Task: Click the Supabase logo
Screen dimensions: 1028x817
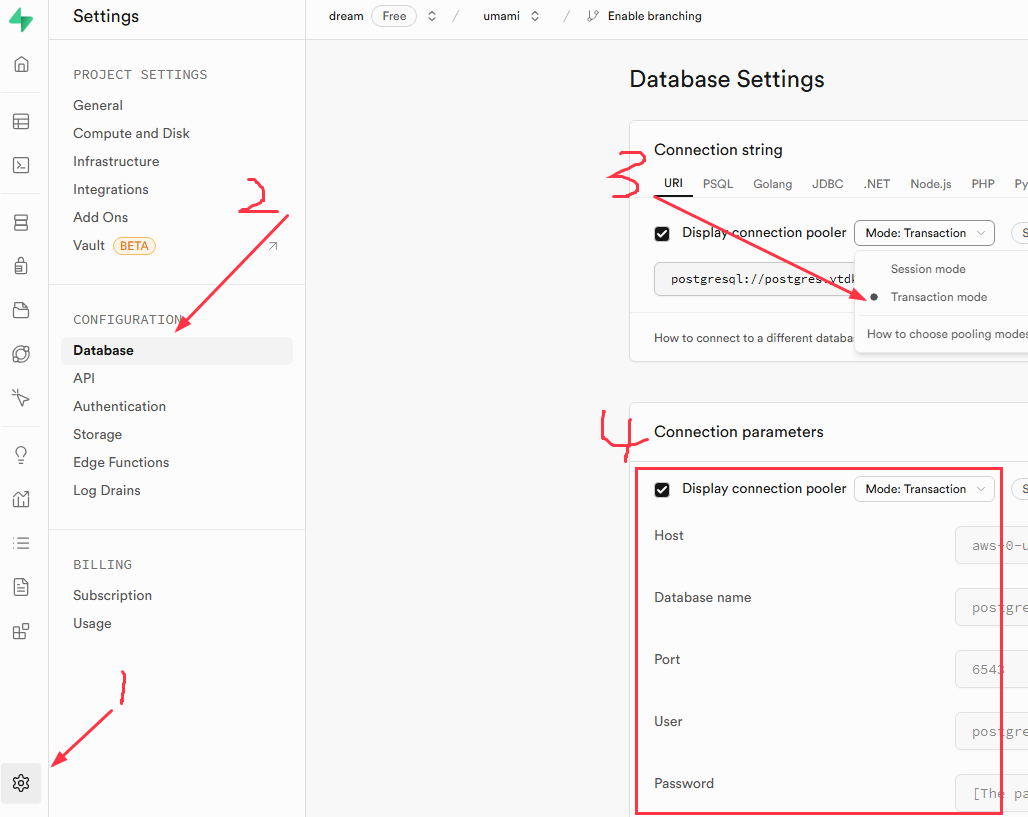Action: coord(21,21)
